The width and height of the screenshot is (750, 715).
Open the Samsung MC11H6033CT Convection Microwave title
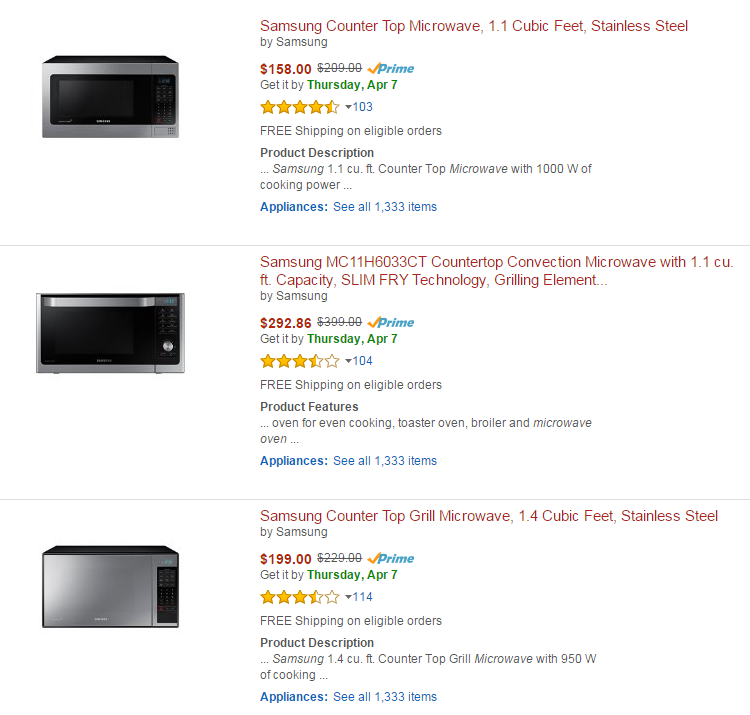496,271
